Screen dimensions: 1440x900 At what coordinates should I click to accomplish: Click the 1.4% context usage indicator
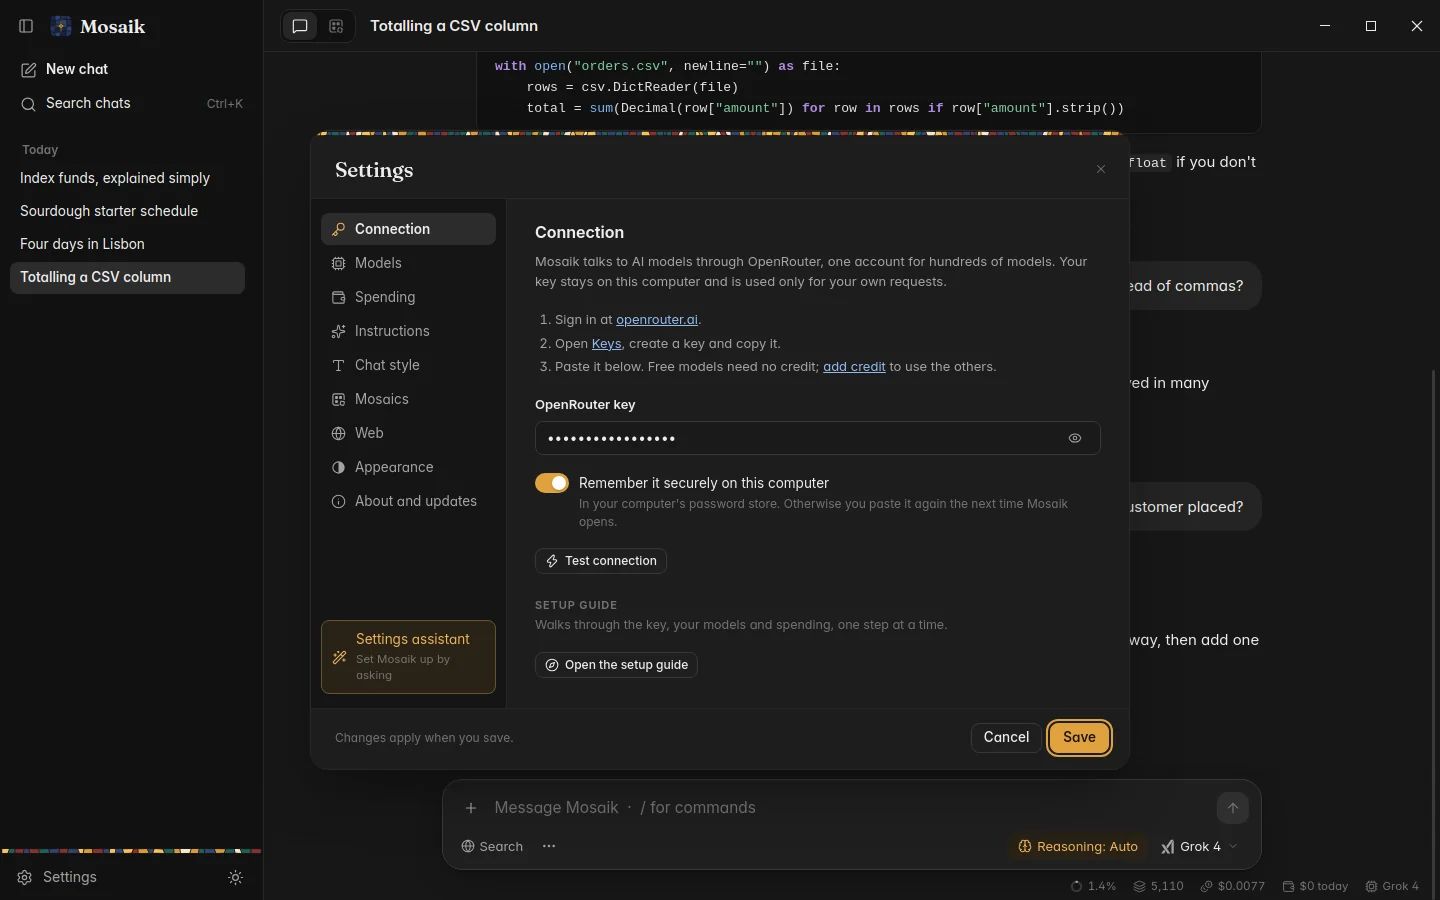pyautogui.click(x=1093, y=886)
